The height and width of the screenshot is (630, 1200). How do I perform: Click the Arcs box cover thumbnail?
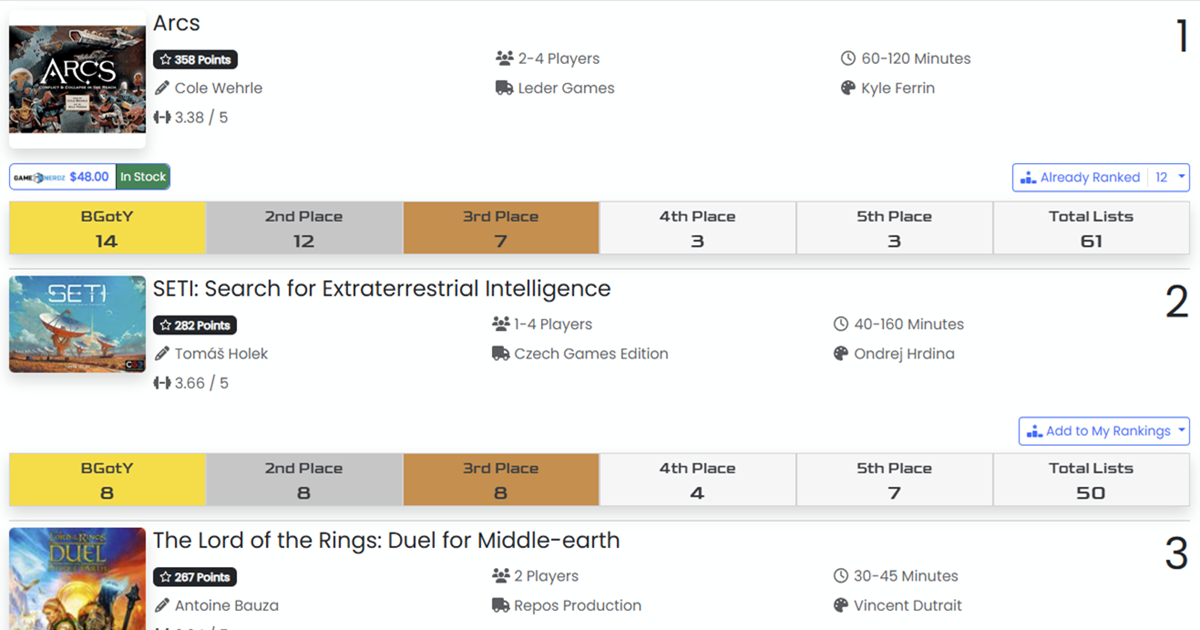(x=77, y=79)
